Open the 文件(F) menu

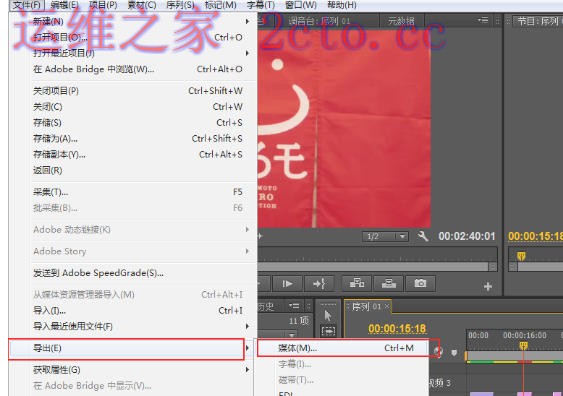(x=27, y=5)
